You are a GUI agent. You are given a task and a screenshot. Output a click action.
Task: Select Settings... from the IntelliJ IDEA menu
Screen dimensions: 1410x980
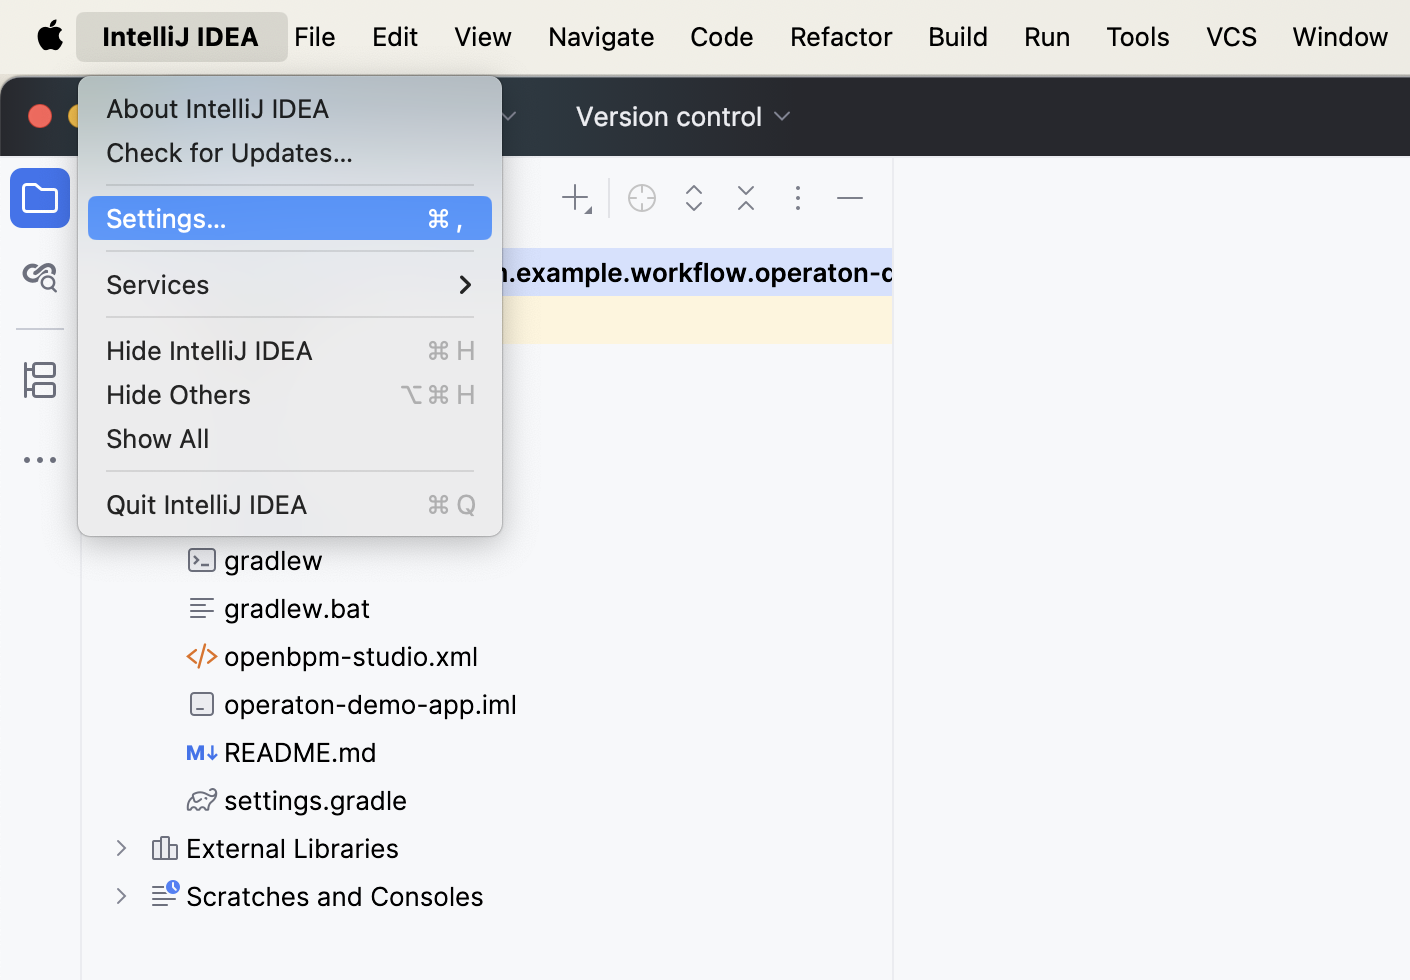coord(289,219)
